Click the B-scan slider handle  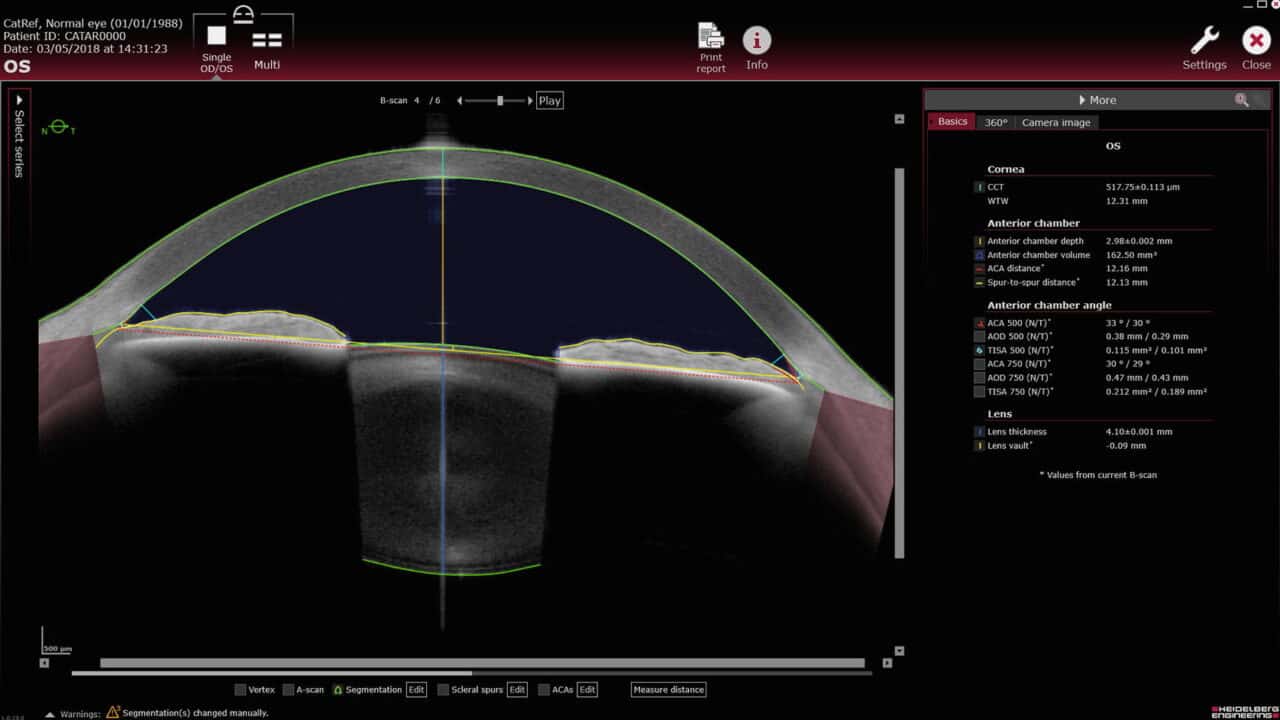pyautogui.click(x=500, y=100)
